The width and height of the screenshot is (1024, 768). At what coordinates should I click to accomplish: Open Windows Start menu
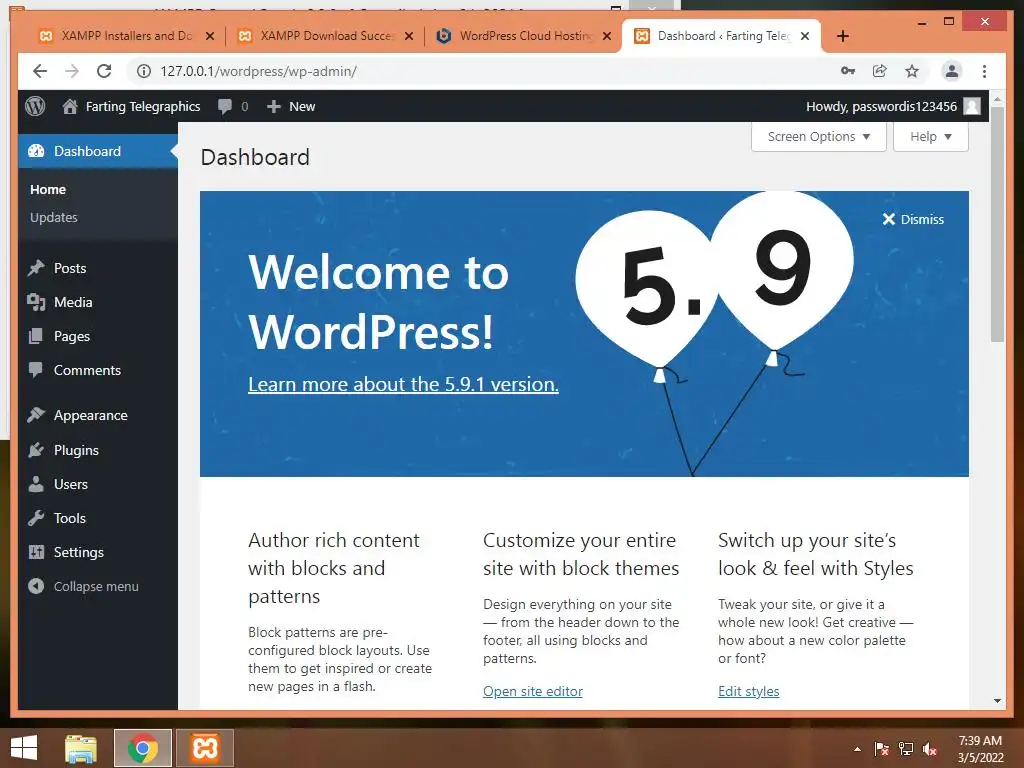tap(24, 748)
